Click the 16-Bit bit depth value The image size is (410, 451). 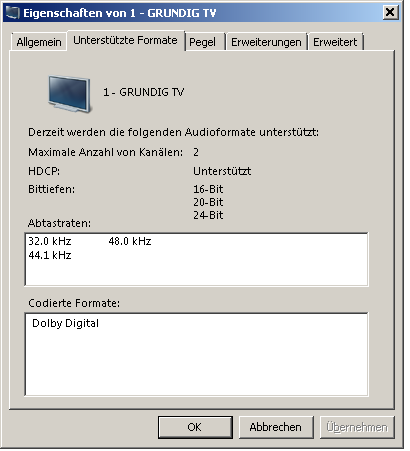pos(208,189)
